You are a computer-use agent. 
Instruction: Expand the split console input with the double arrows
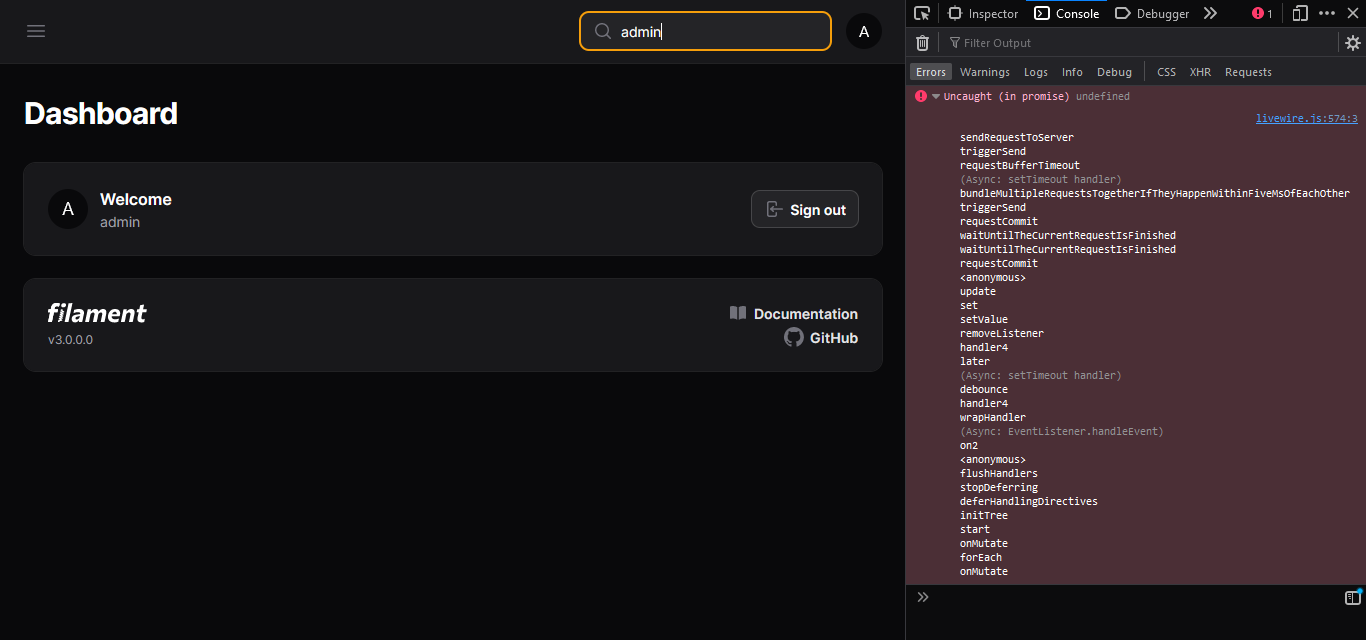922,596
